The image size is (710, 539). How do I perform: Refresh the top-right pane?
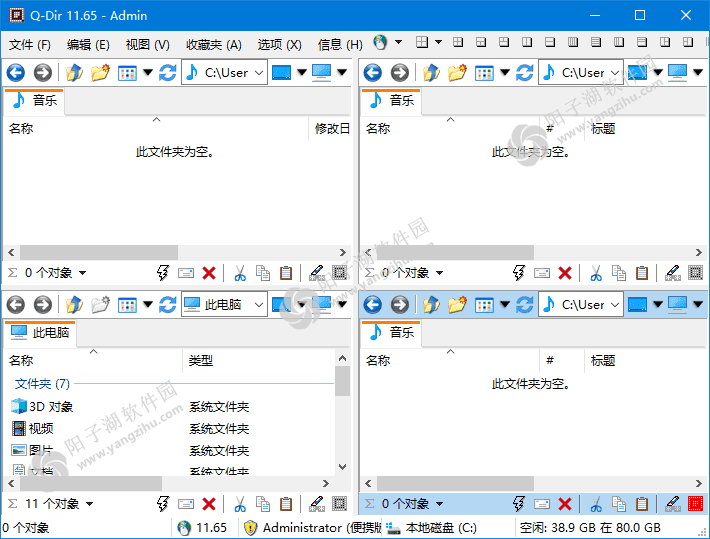tap(524, 72)
